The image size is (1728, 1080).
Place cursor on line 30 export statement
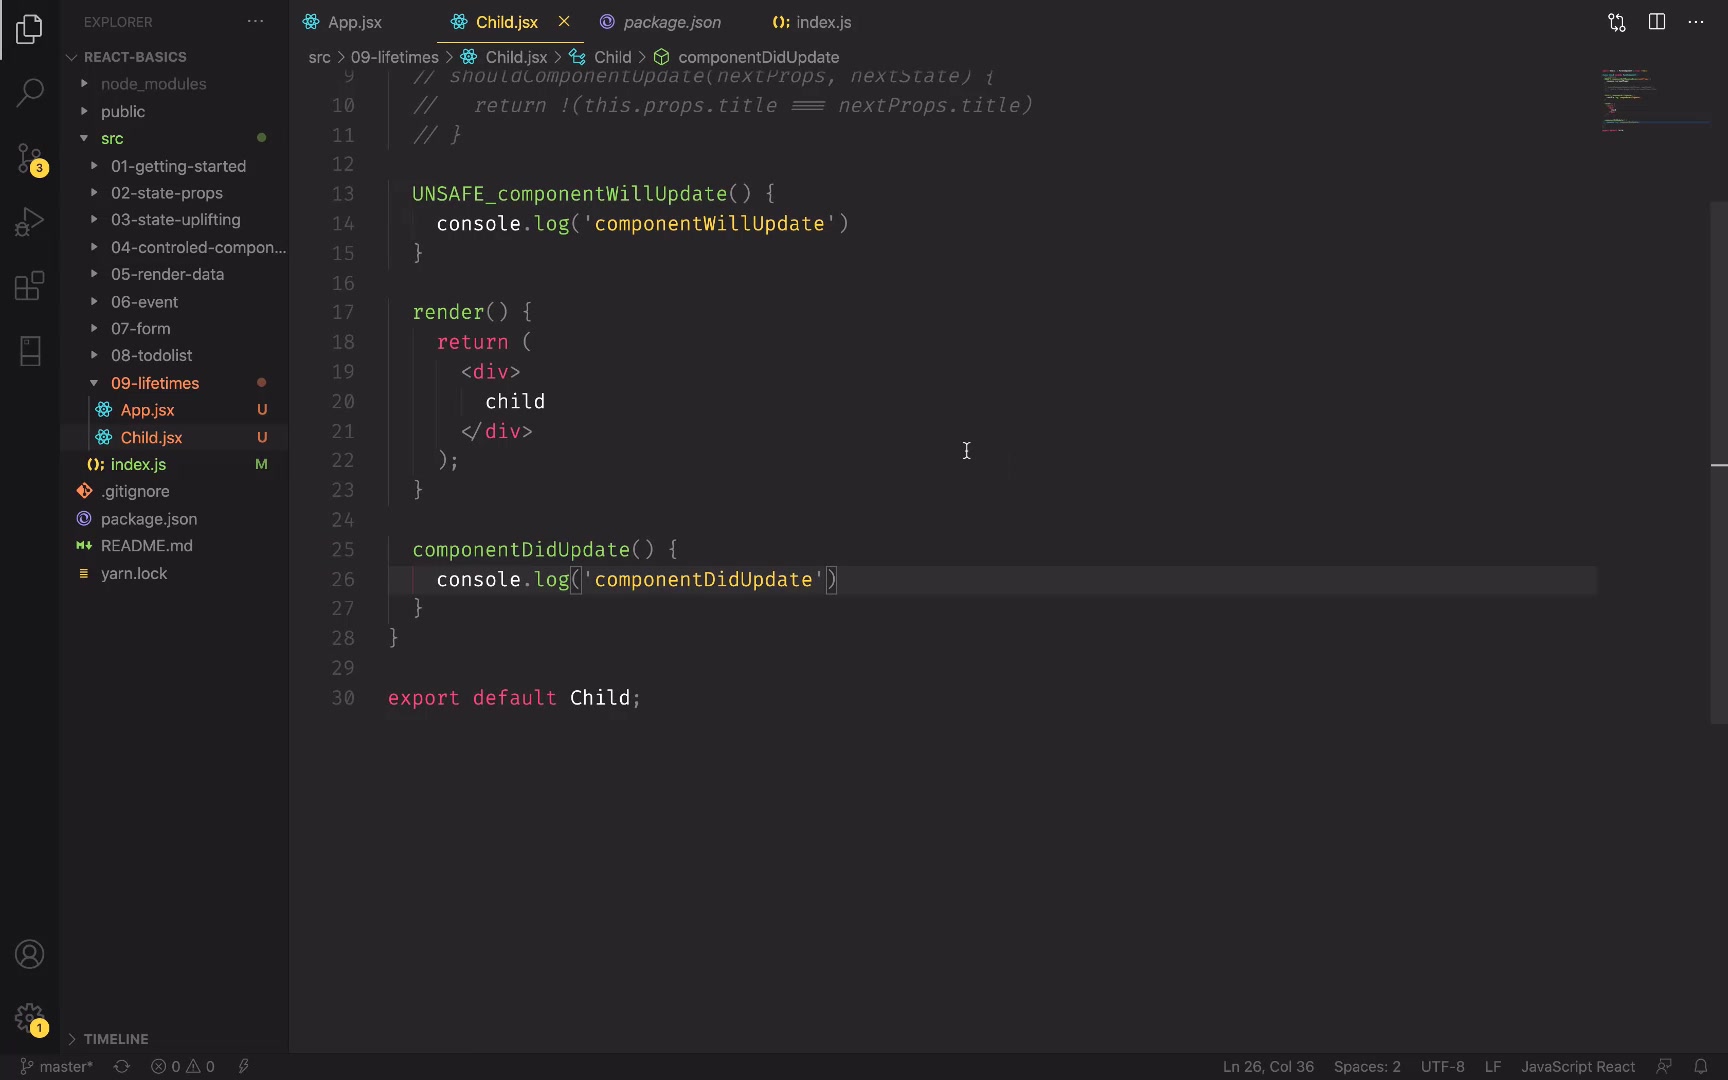[x=514, y=698]
